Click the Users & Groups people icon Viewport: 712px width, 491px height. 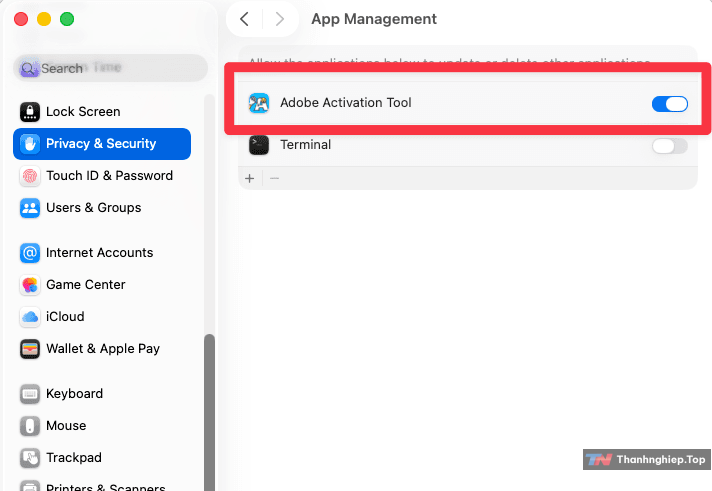(30, 208)
